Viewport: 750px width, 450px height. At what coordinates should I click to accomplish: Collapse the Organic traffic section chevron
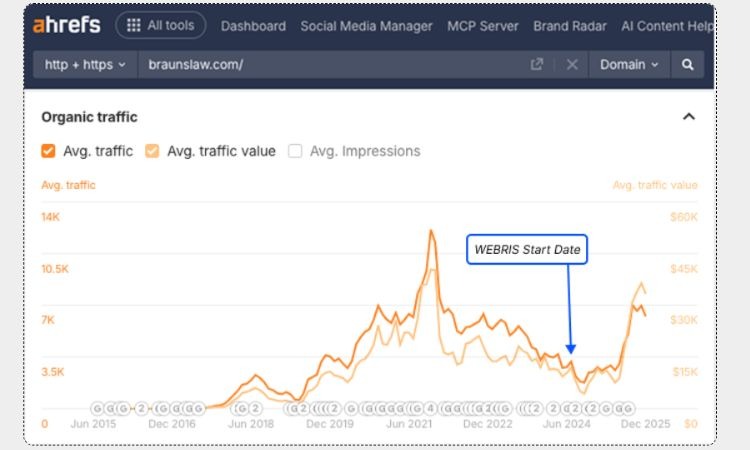pos(688,117)
